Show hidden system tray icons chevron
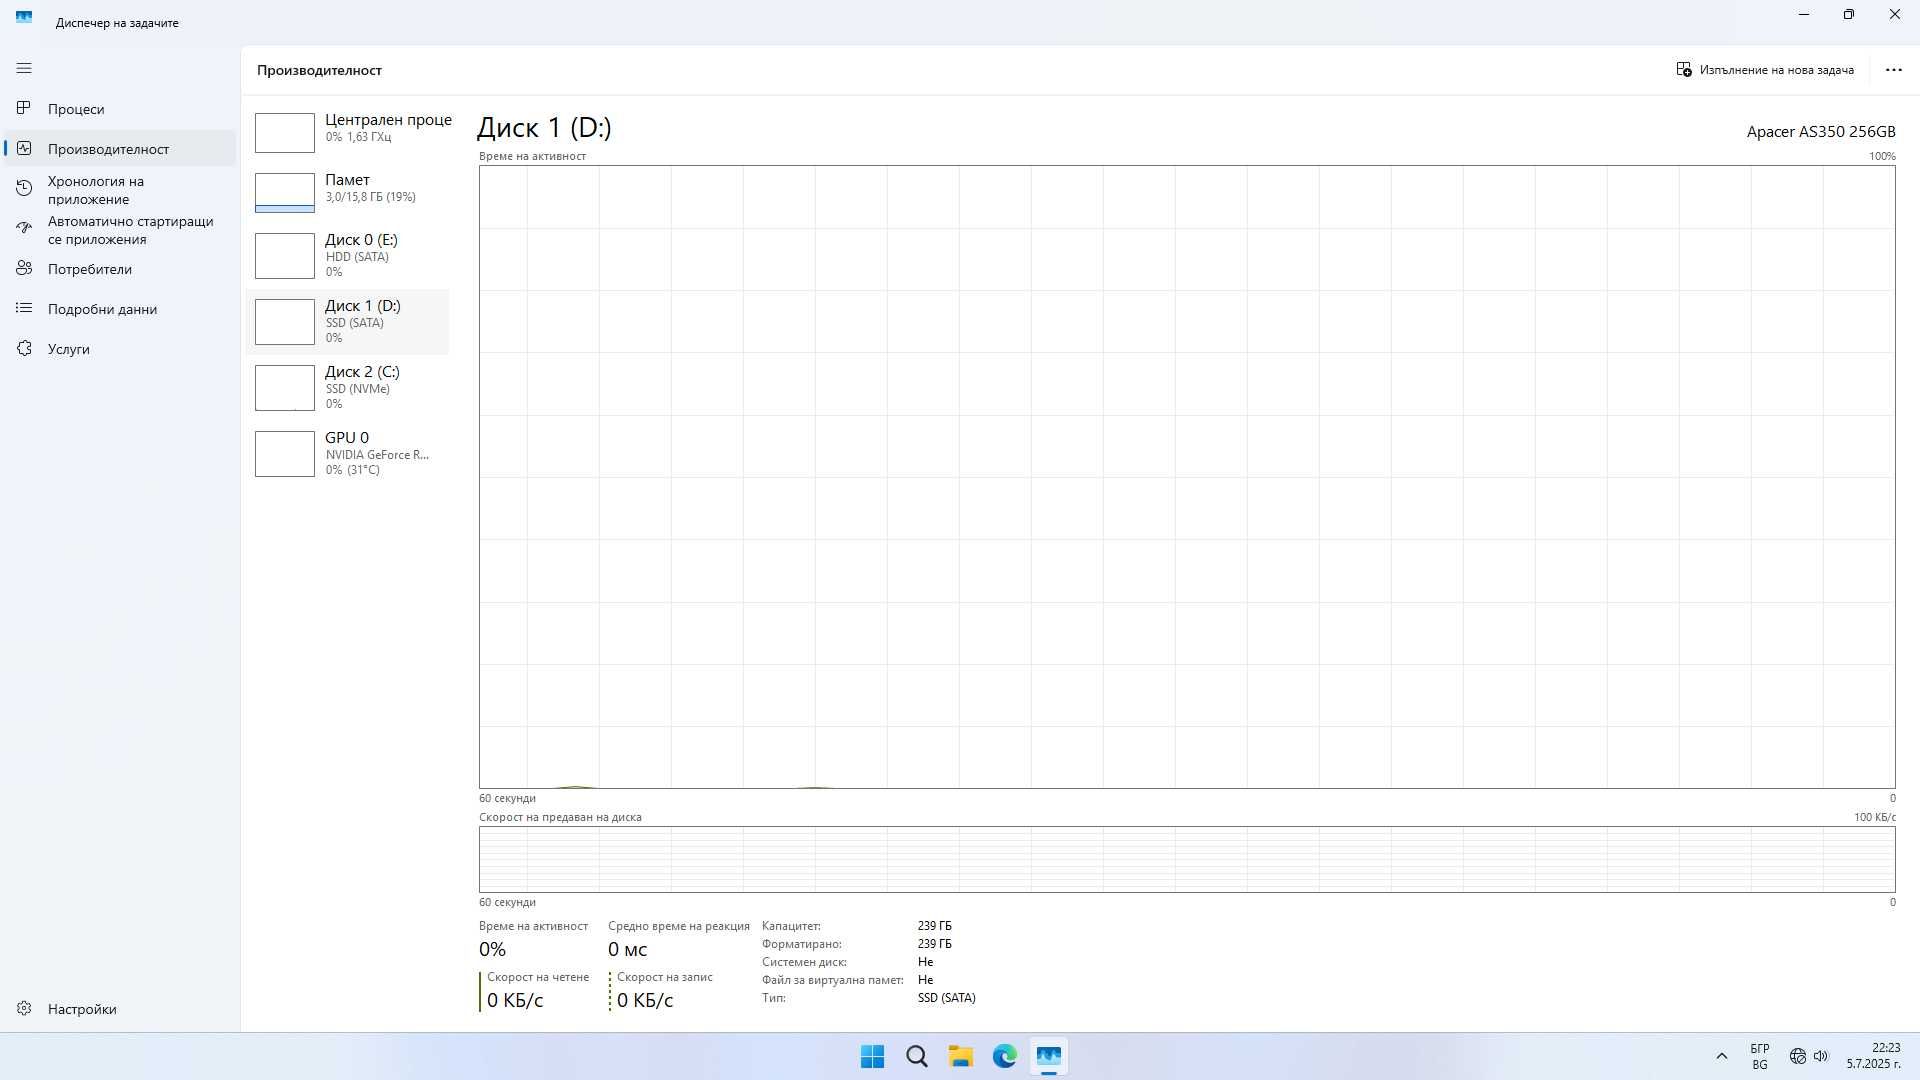Image resolution: width=1920 pixels, height=1080 pixels. tap(1721, 1056)
